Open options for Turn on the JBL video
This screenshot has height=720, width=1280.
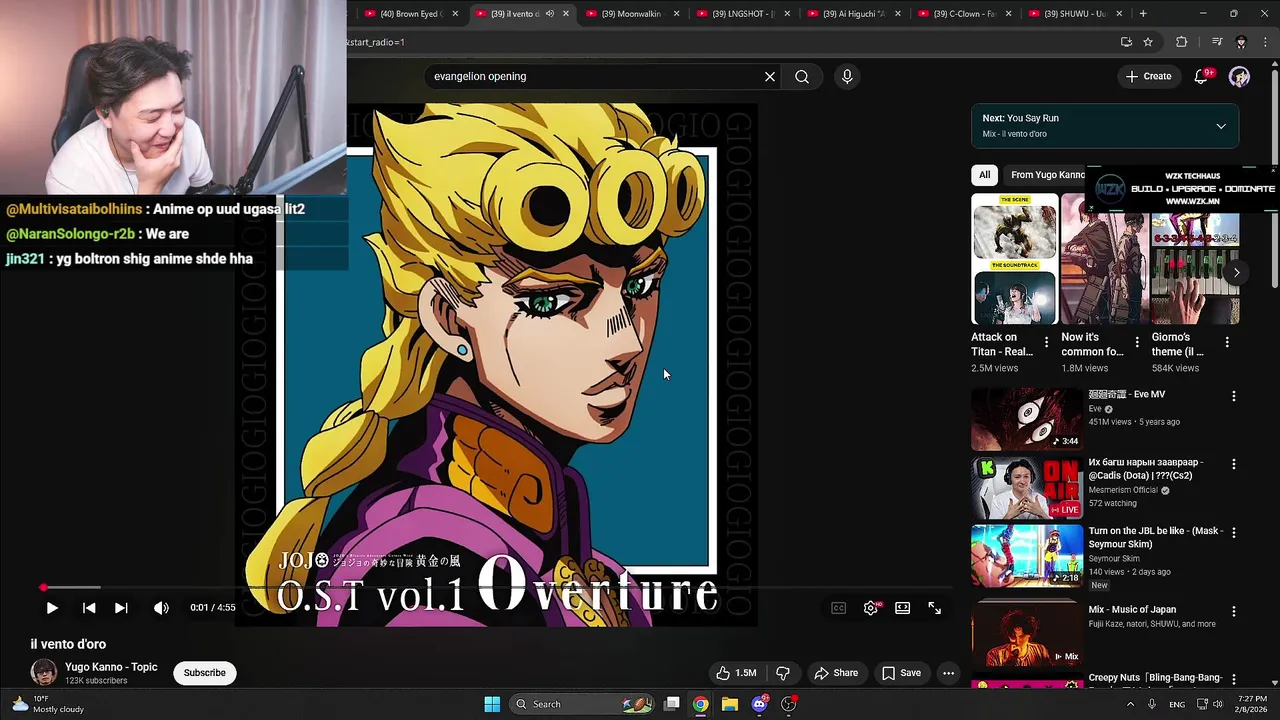1234,533
